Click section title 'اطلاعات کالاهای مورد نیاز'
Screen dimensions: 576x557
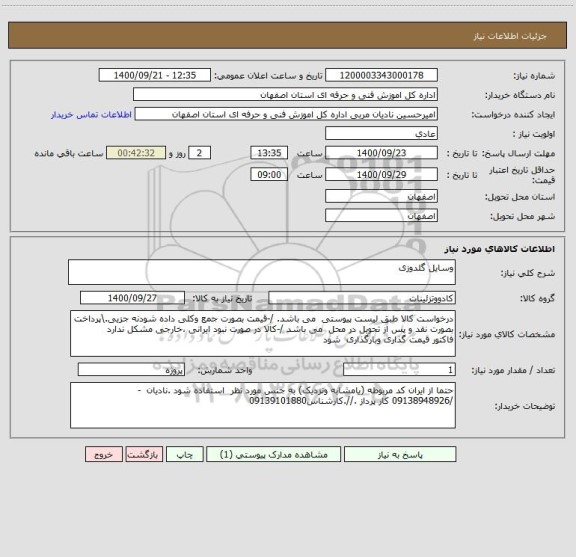pyautogui.click(x=500, y=249)
